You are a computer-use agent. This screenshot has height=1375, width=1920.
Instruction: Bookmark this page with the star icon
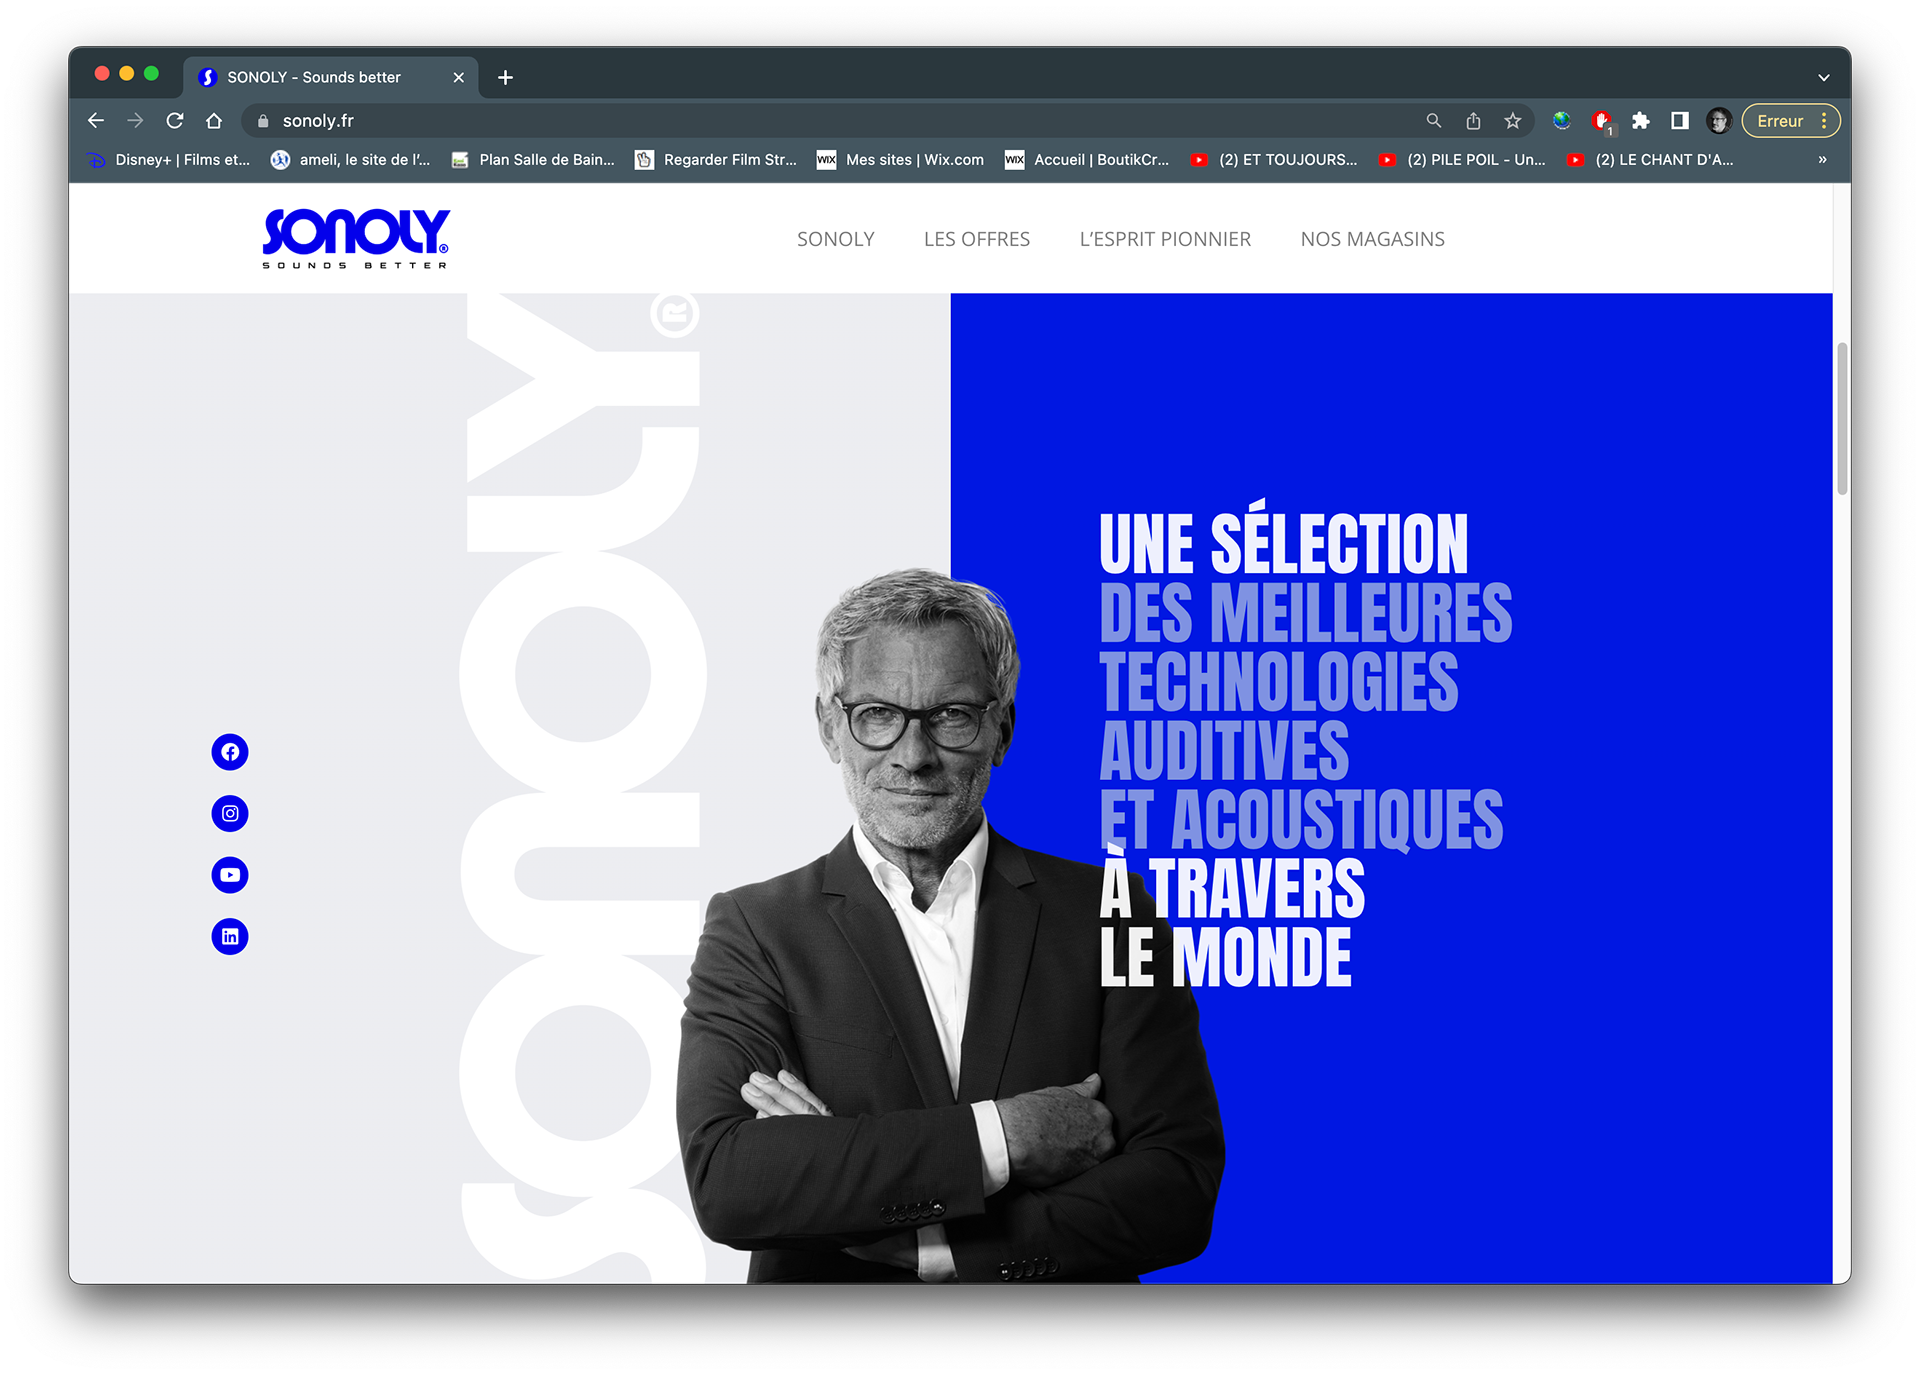1512,121
